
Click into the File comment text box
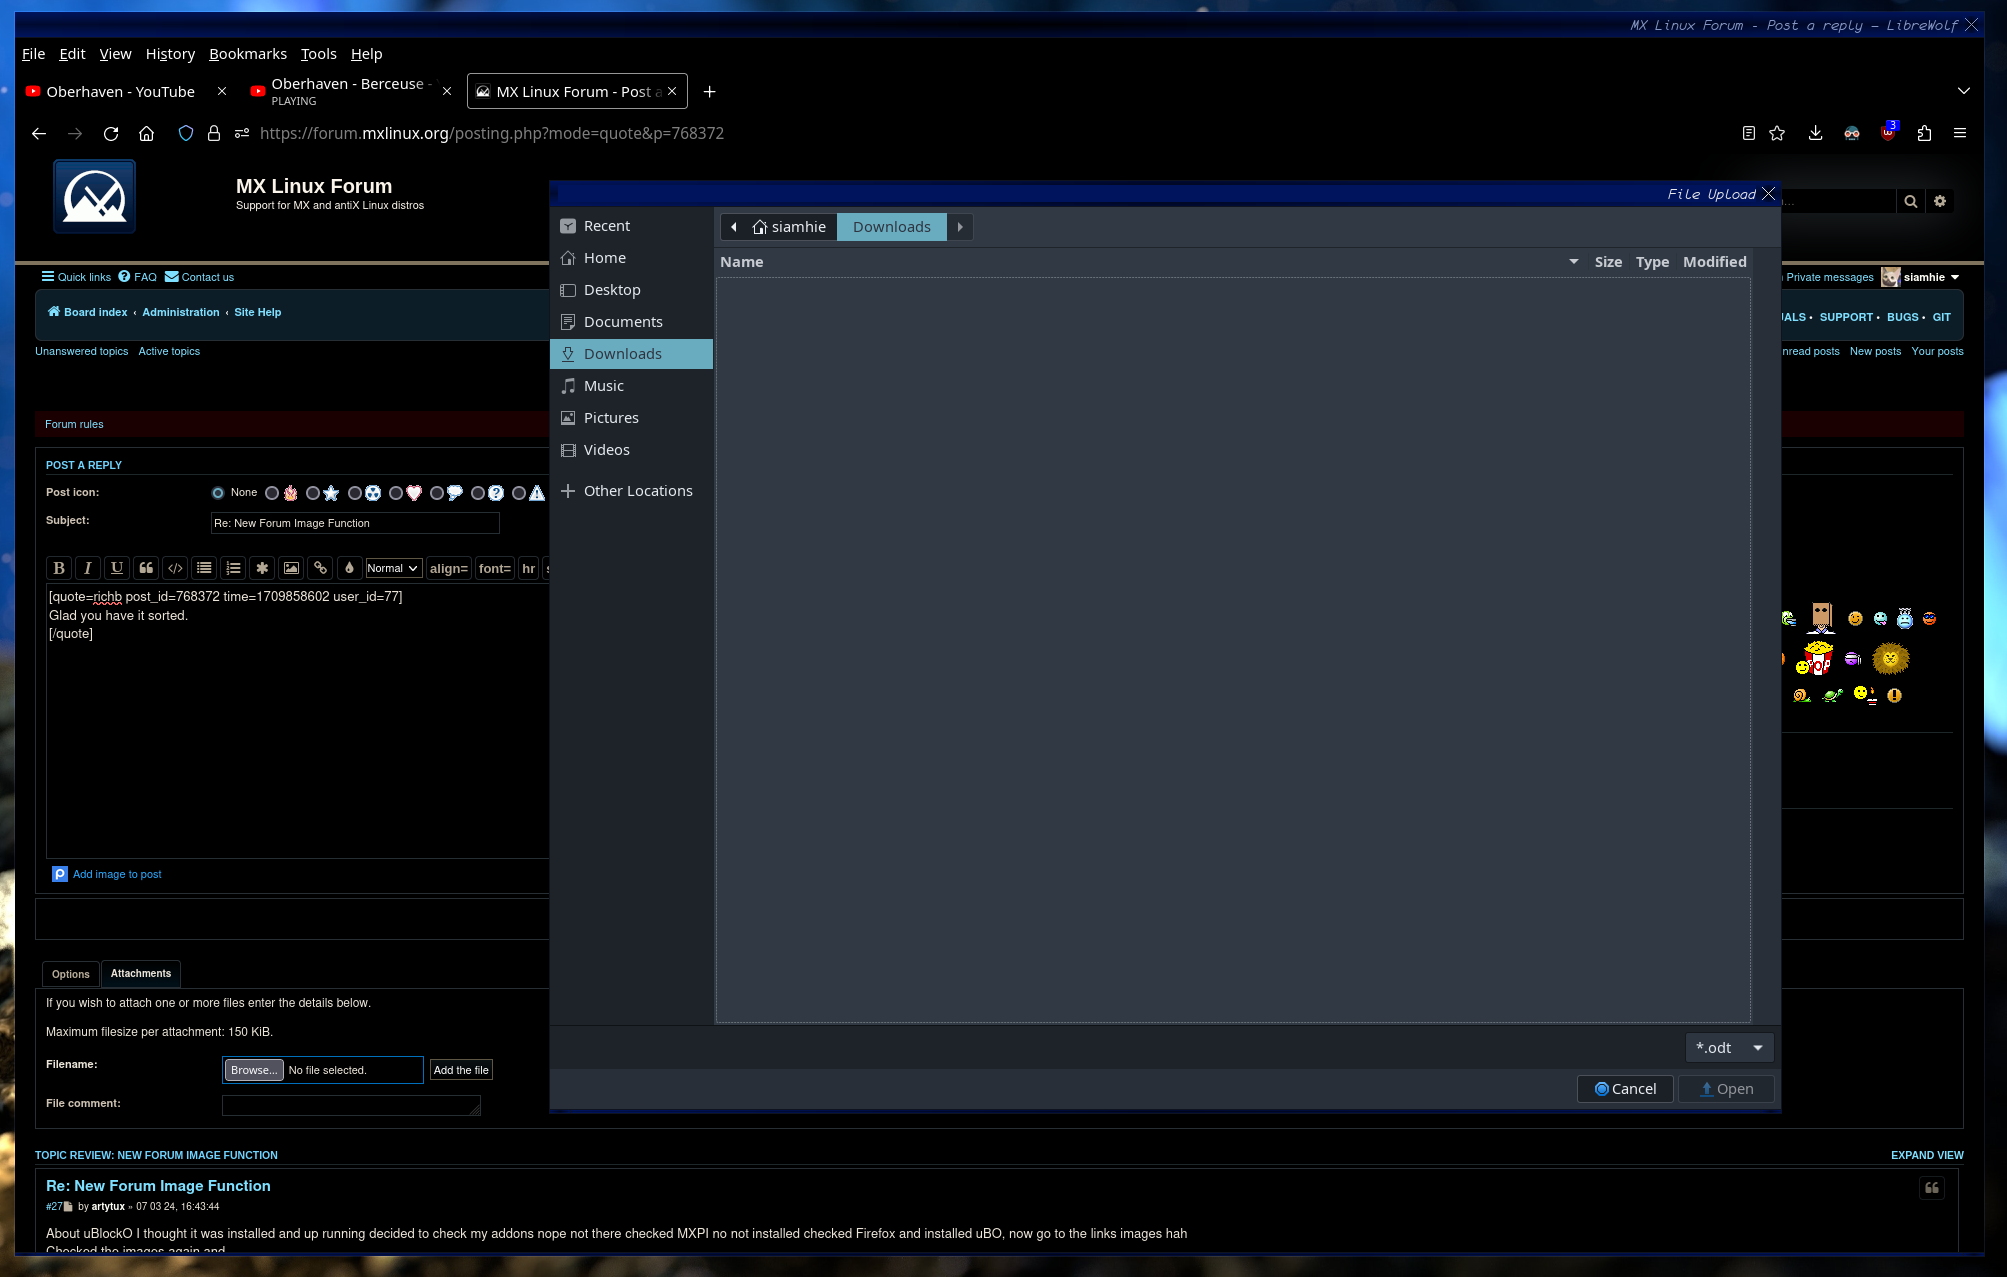[351, 1105]
